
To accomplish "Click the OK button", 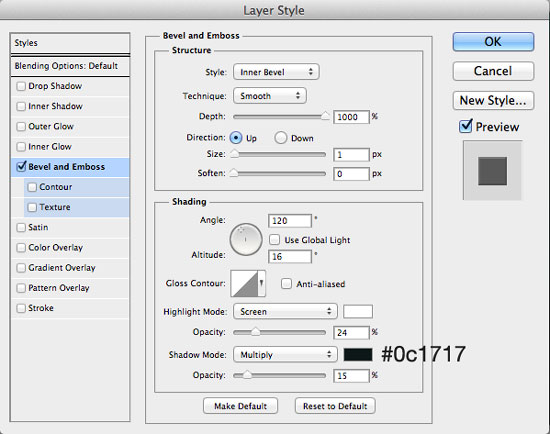I will tap(493, 42).
